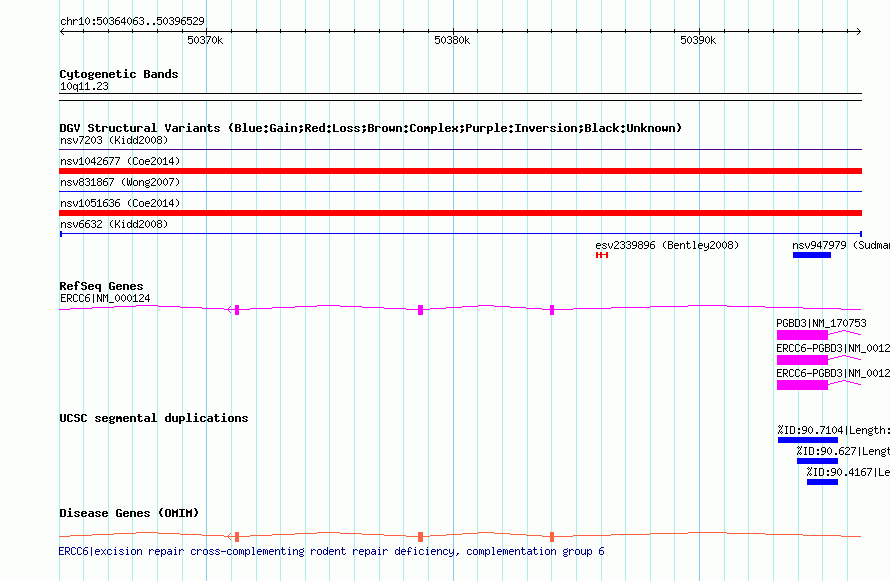Open the Disease Genes (OMIM) track title
Image resolution: width=890 pixels, height=581 pixels.
(129, 513)
